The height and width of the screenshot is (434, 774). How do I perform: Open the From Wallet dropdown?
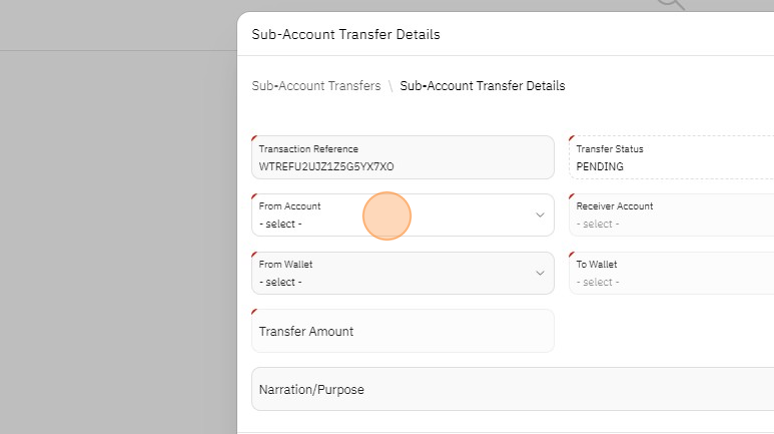pyautogui.click(x=402, y=273)
